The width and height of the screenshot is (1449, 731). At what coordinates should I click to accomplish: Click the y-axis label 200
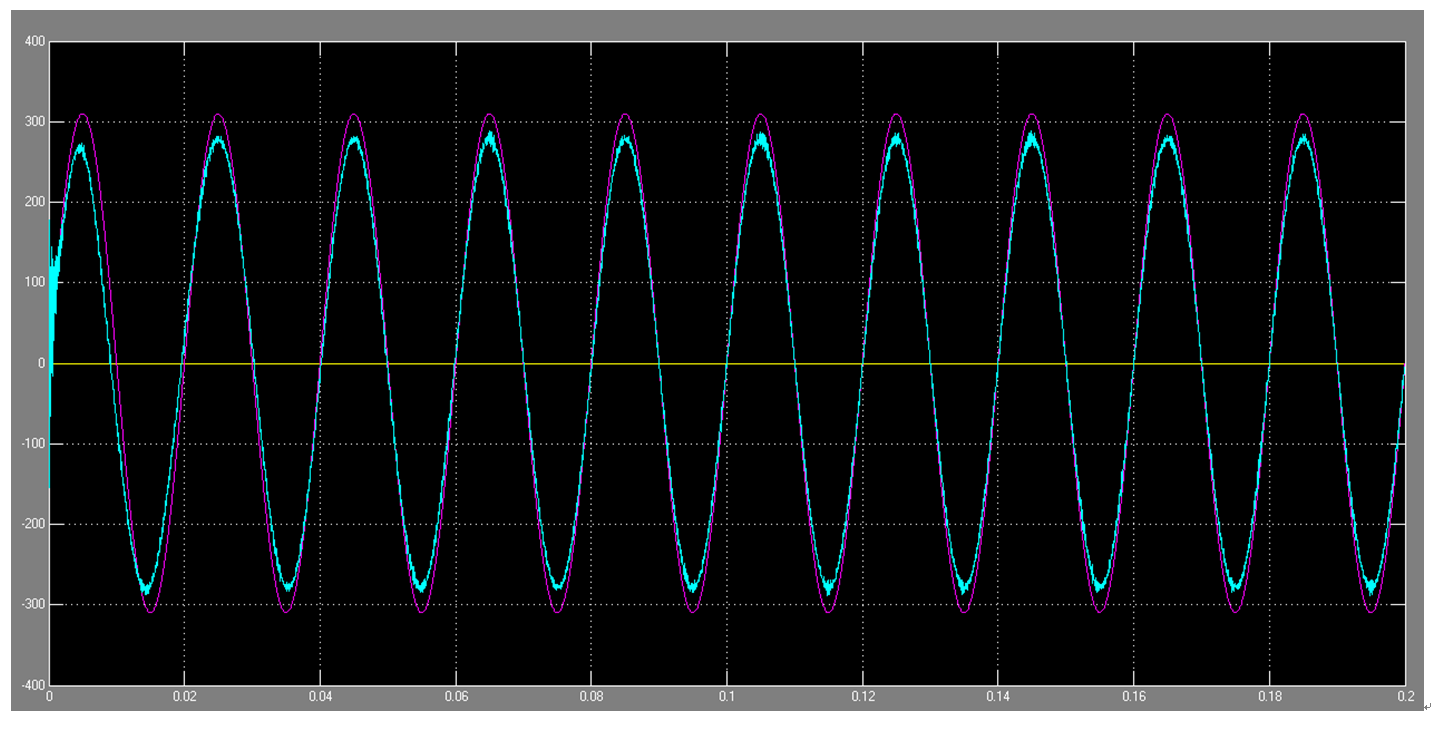pyautogui.click(x=36, y=203)
